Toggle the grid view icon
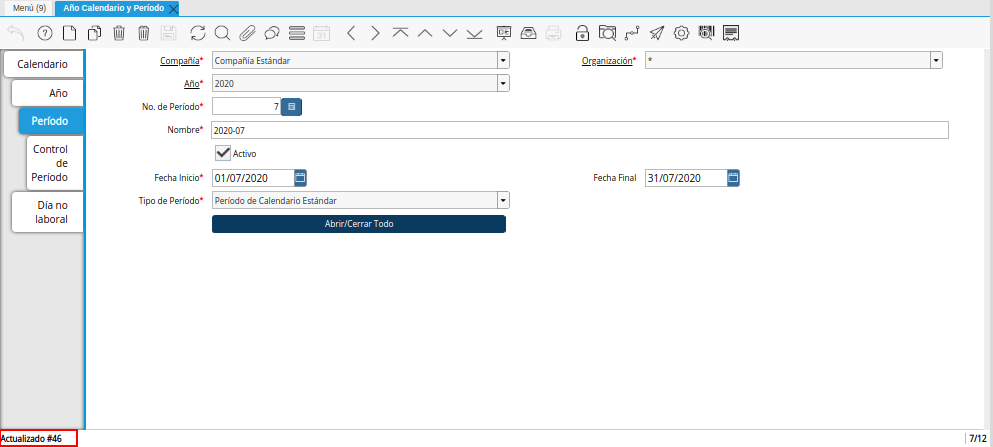 (x=296, y=33)
